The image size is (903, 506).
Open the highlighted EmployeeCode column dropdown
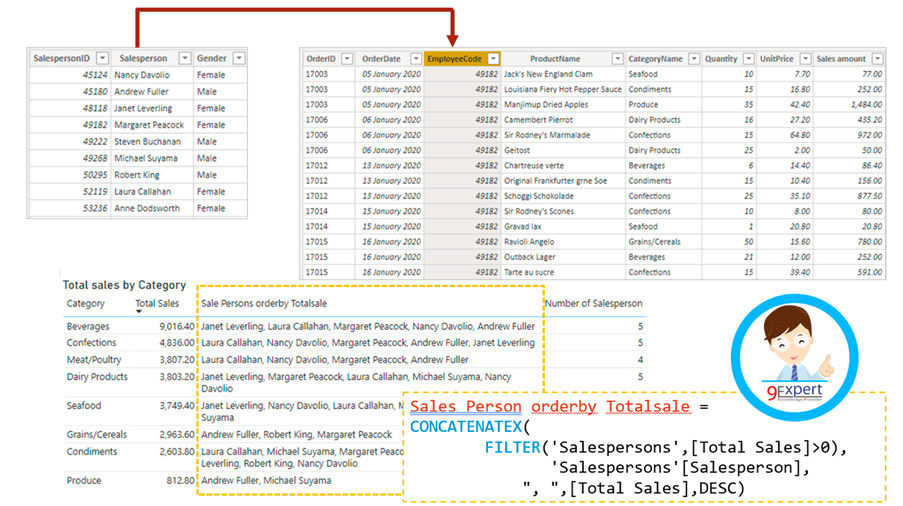(493, 59)
